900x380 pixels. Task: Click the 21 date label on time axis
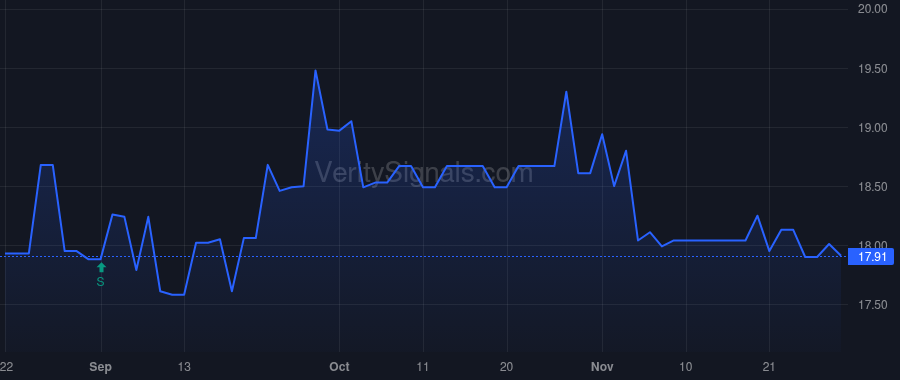tap(769, 367)
